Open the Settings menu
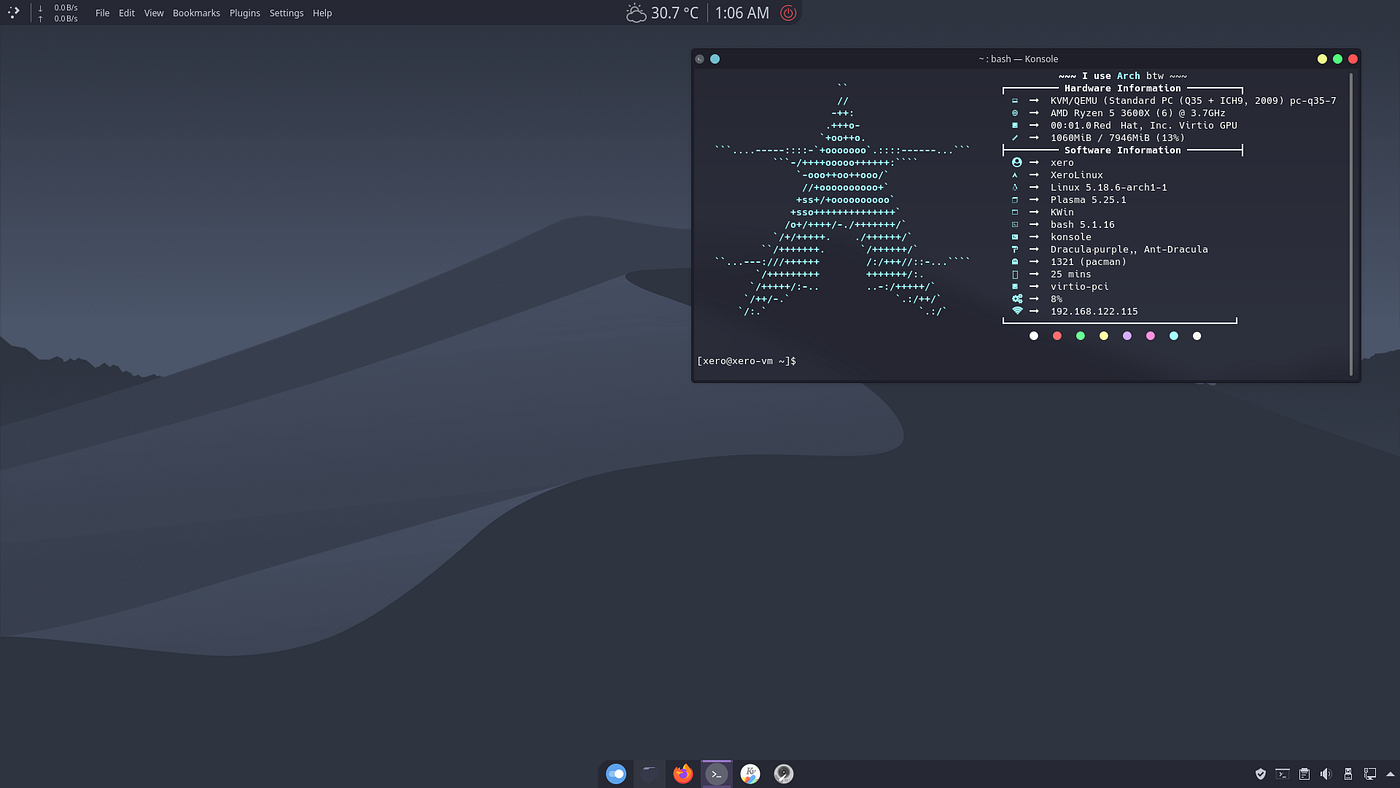 tap(287, 13)
